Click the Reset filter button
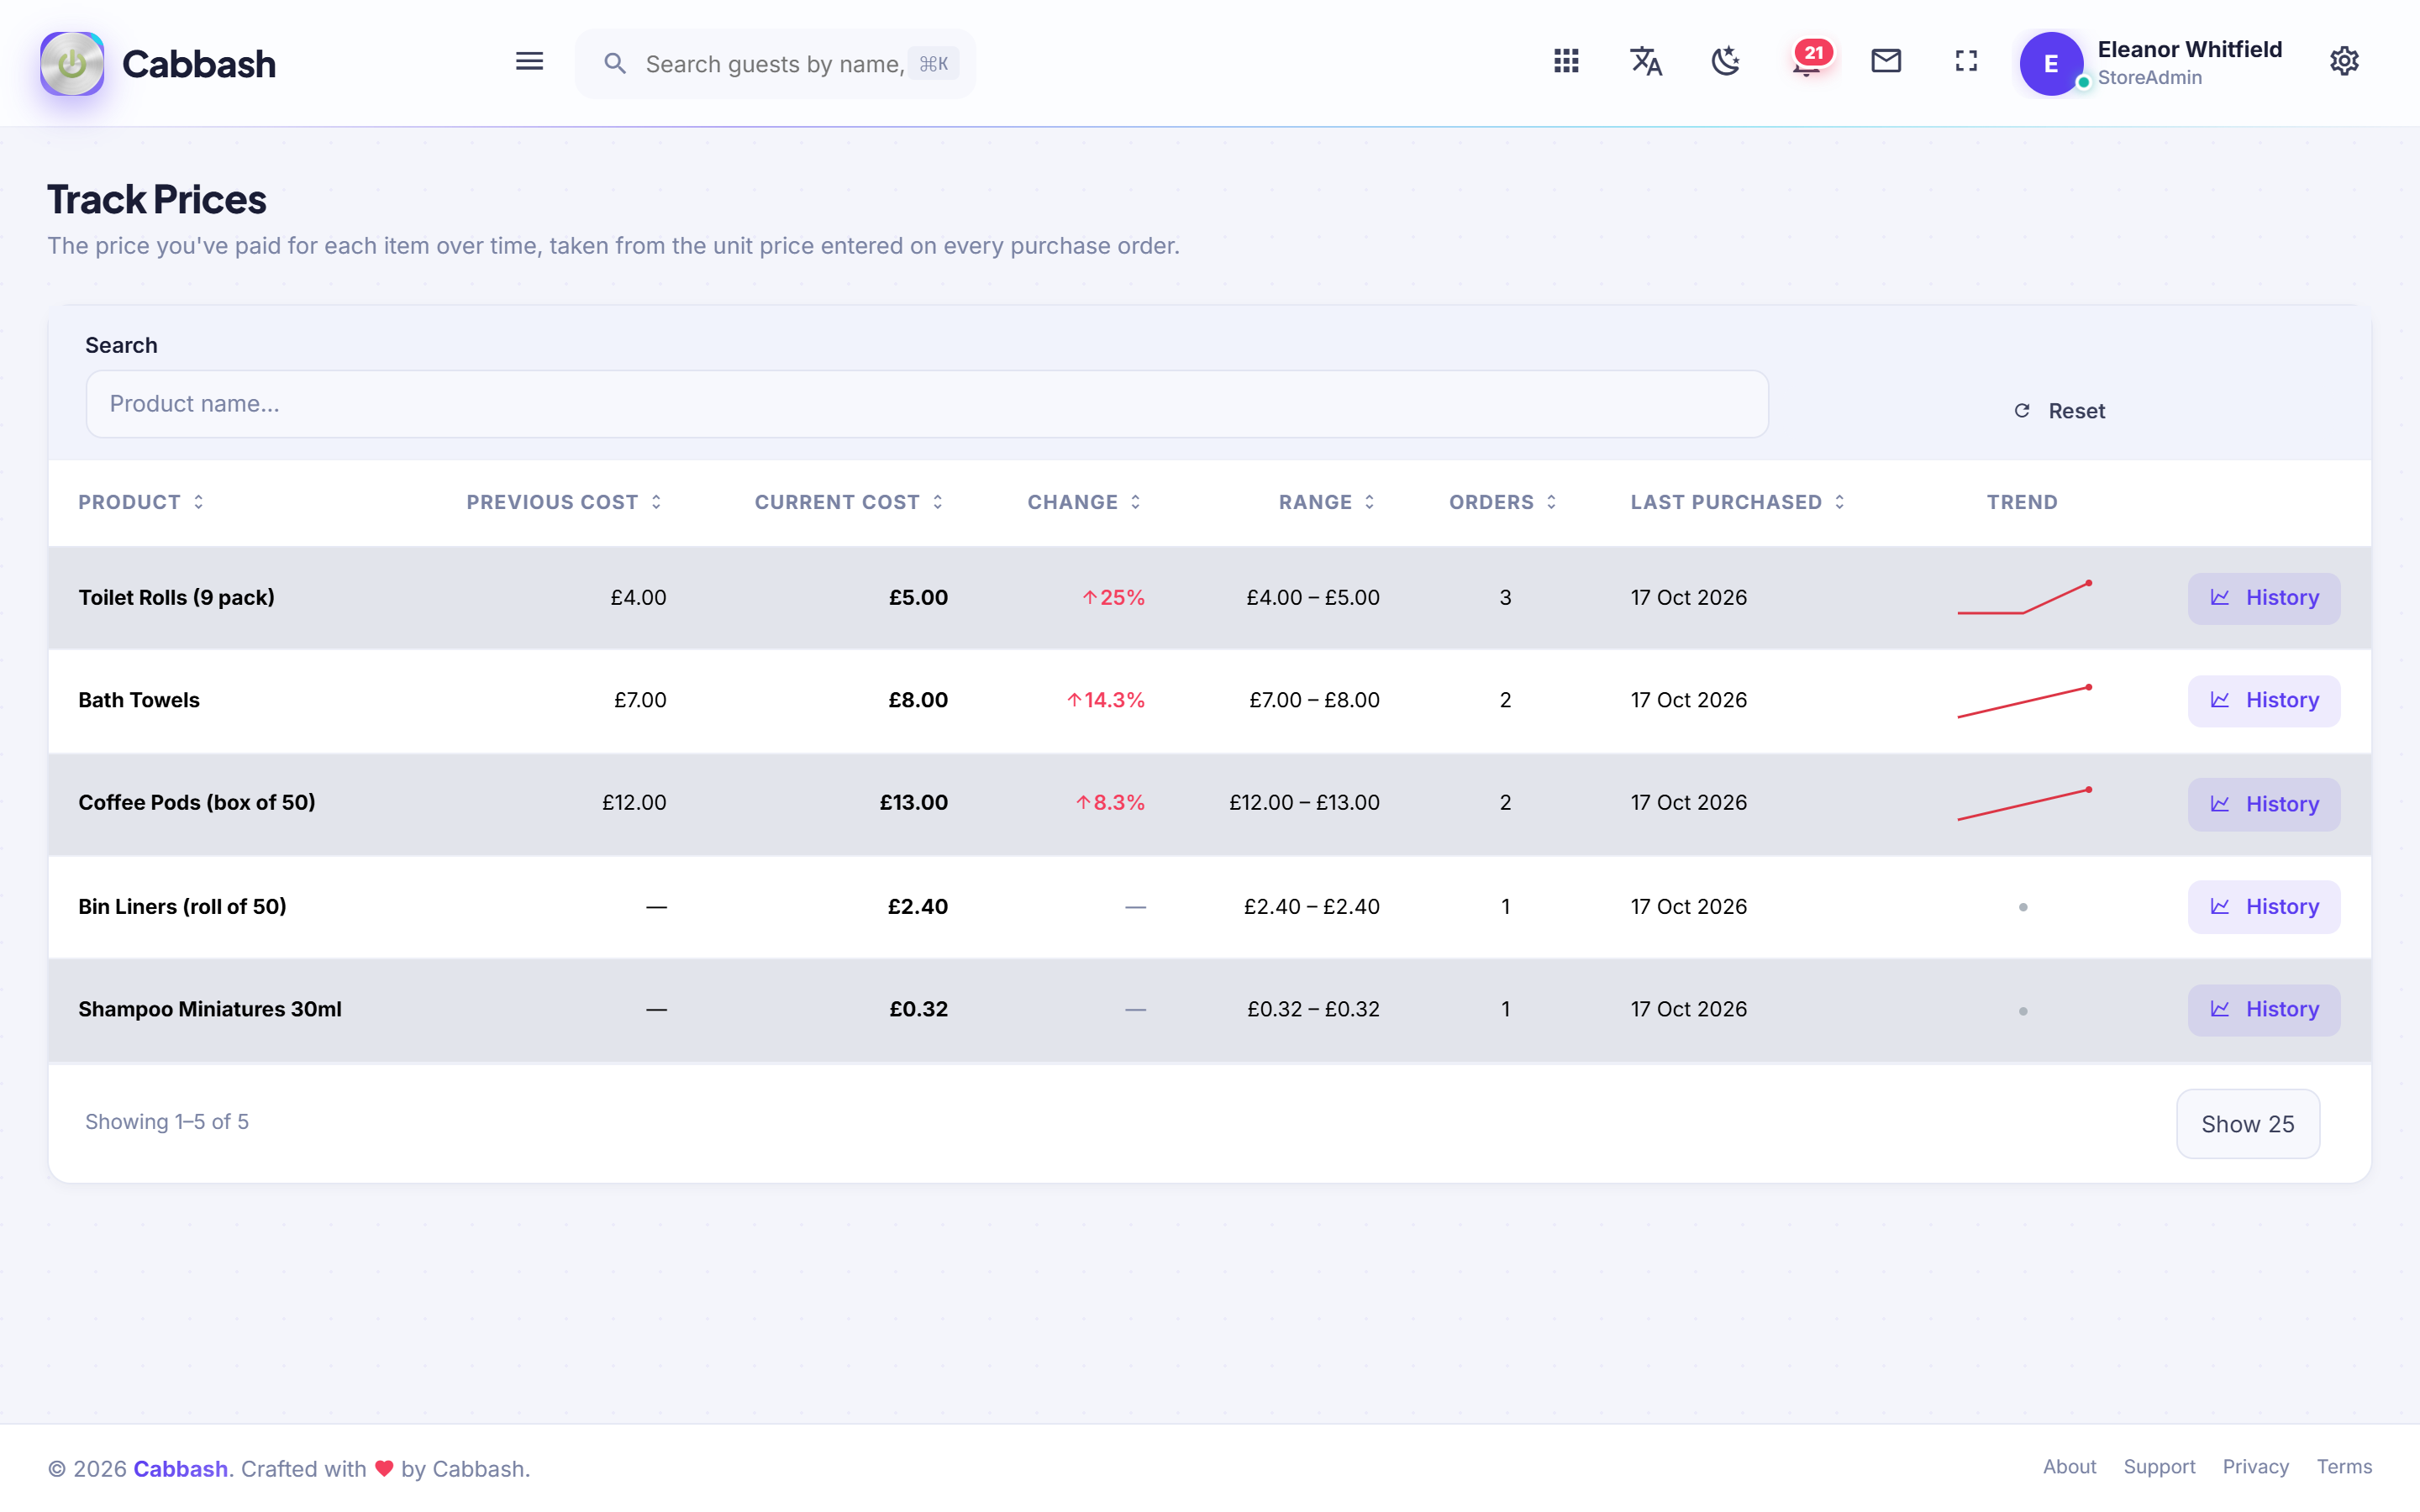Viewport: 2420px width, 1512px height. click(x=2059, y=411)
